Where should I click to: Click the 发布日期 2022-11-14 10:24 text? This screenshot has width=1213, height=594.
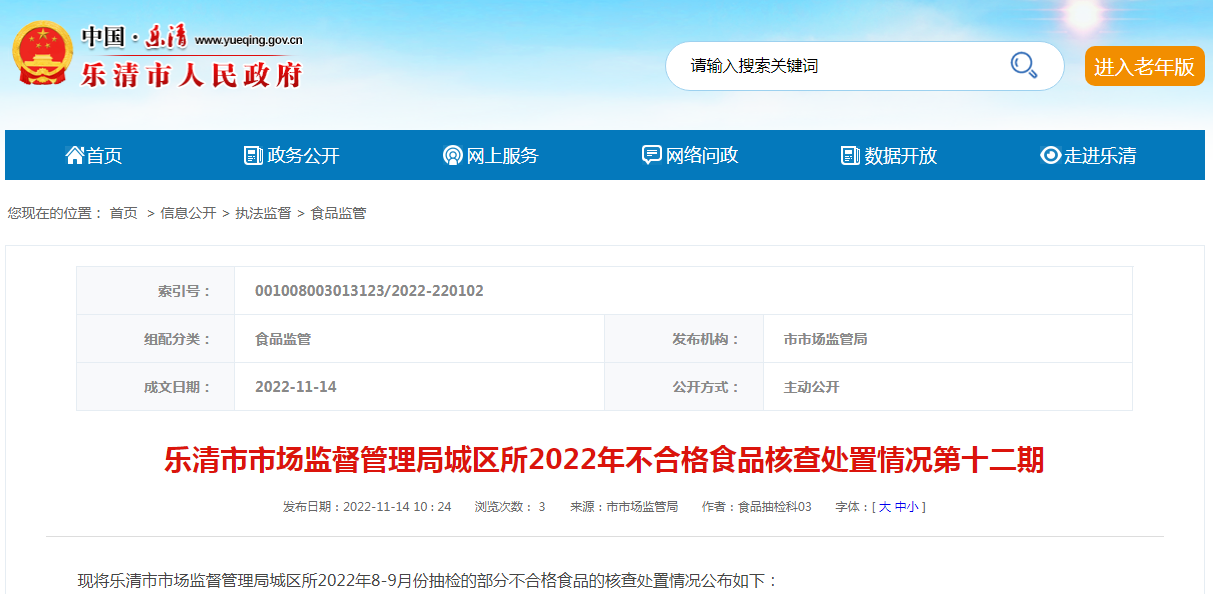367,507
